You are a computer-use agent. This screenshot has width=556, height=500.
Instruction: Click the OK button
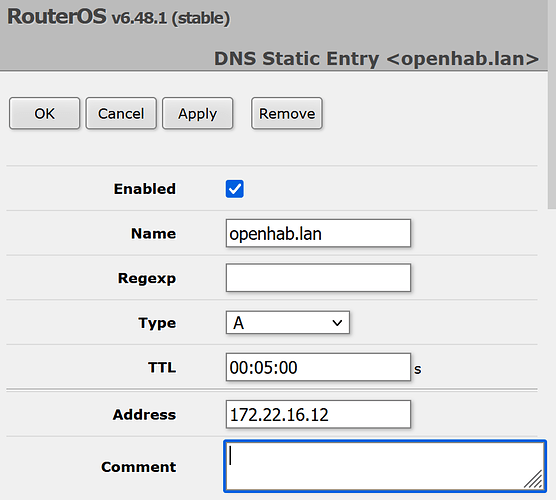coord(44,113)
